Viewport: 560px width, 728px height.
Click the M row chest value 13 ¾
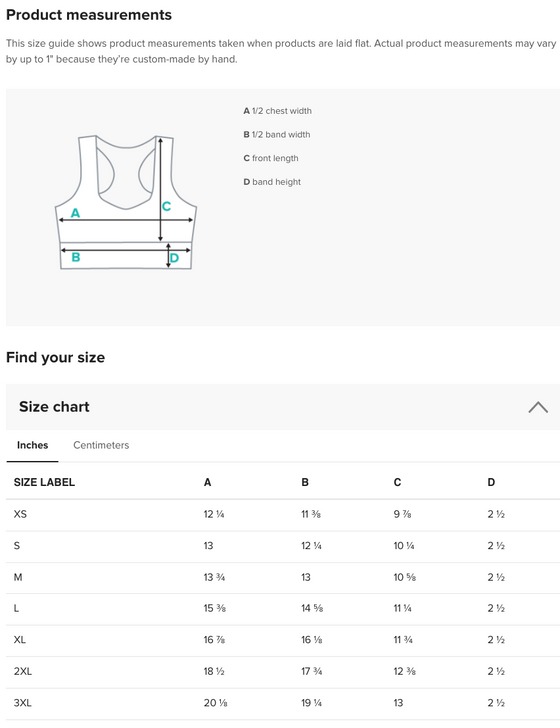coord(215,577)
